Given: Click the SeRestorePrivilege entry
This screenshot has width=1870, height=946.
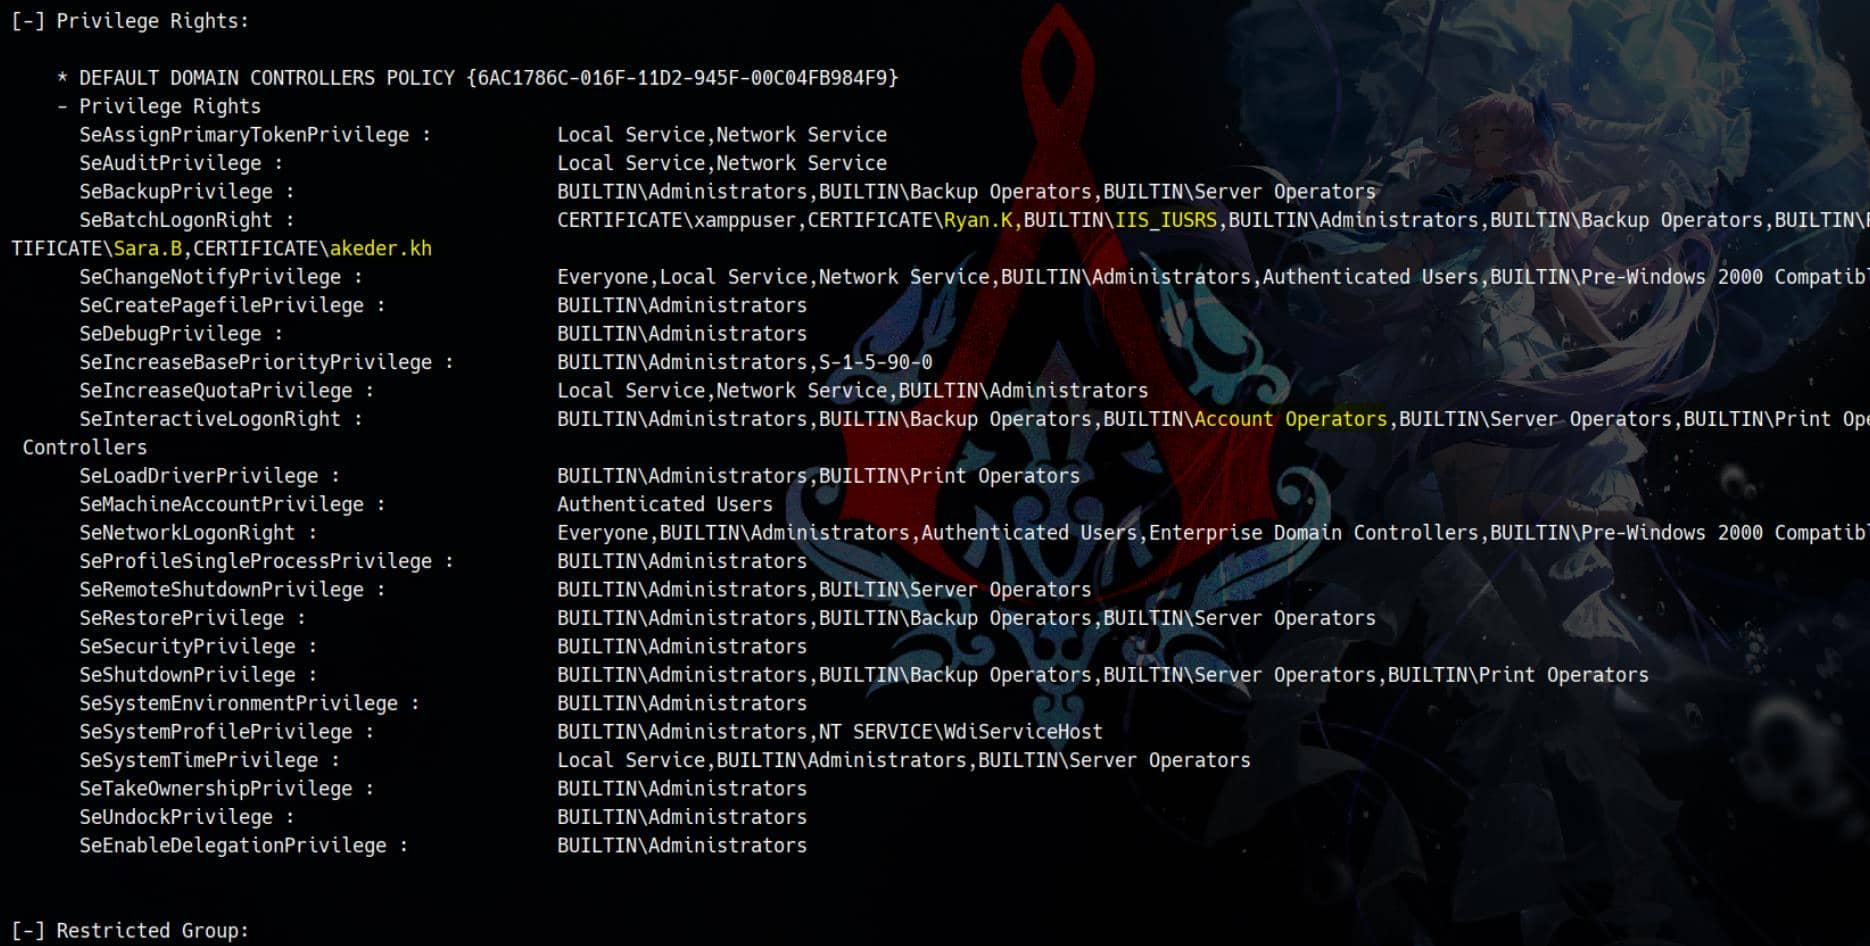Looking at the screenshot, I should (182, 618).
